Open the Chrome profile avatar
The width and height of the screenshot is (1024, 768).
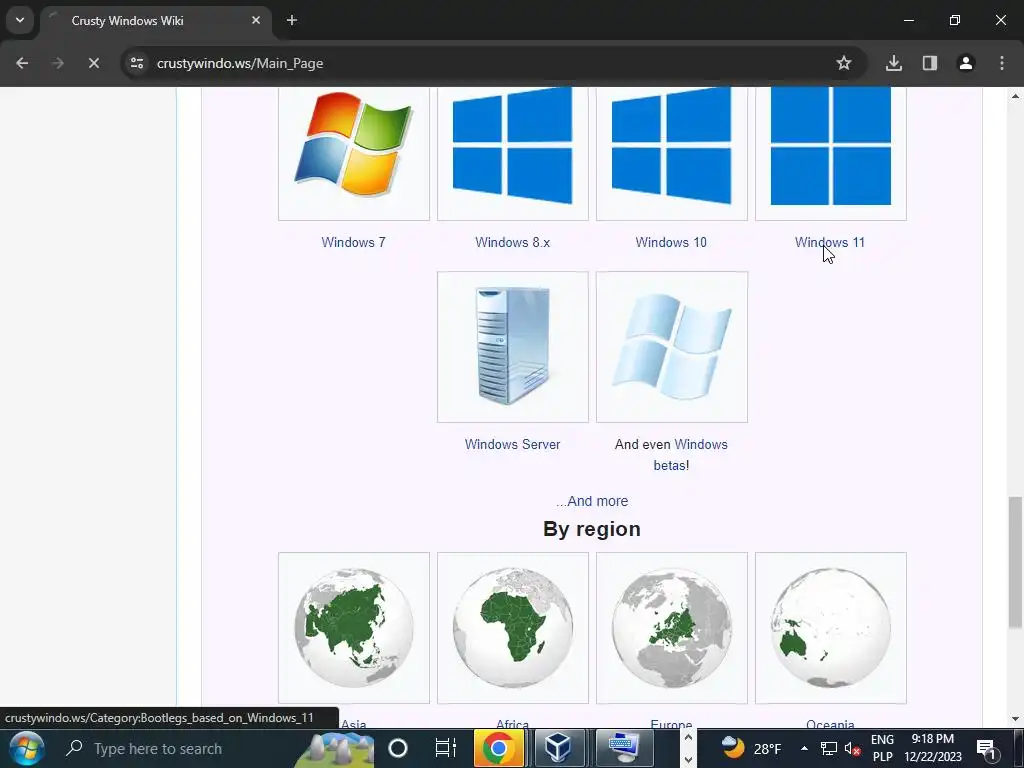[x=966, y=63]
